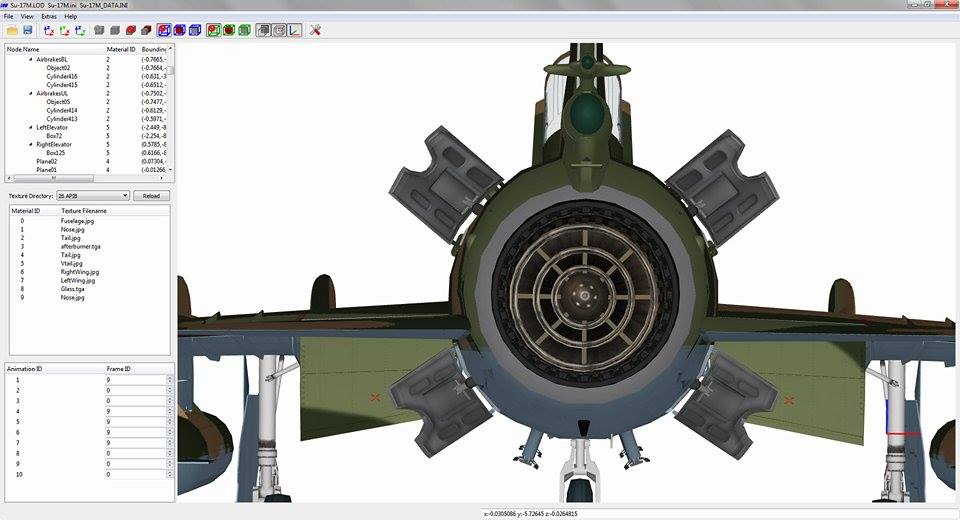Click the Node Name column header
The image size is (960, 520).
coord(23,49)
